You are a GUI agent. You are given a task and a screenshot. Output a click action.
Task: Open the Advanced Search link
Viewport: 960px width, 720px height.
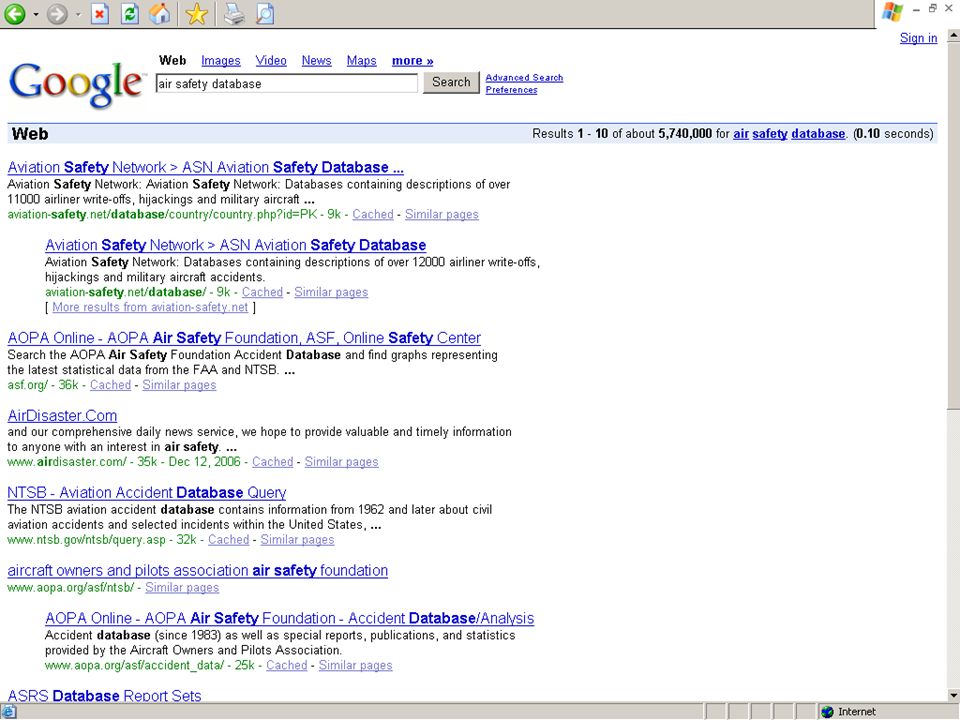tap(524, 78)
